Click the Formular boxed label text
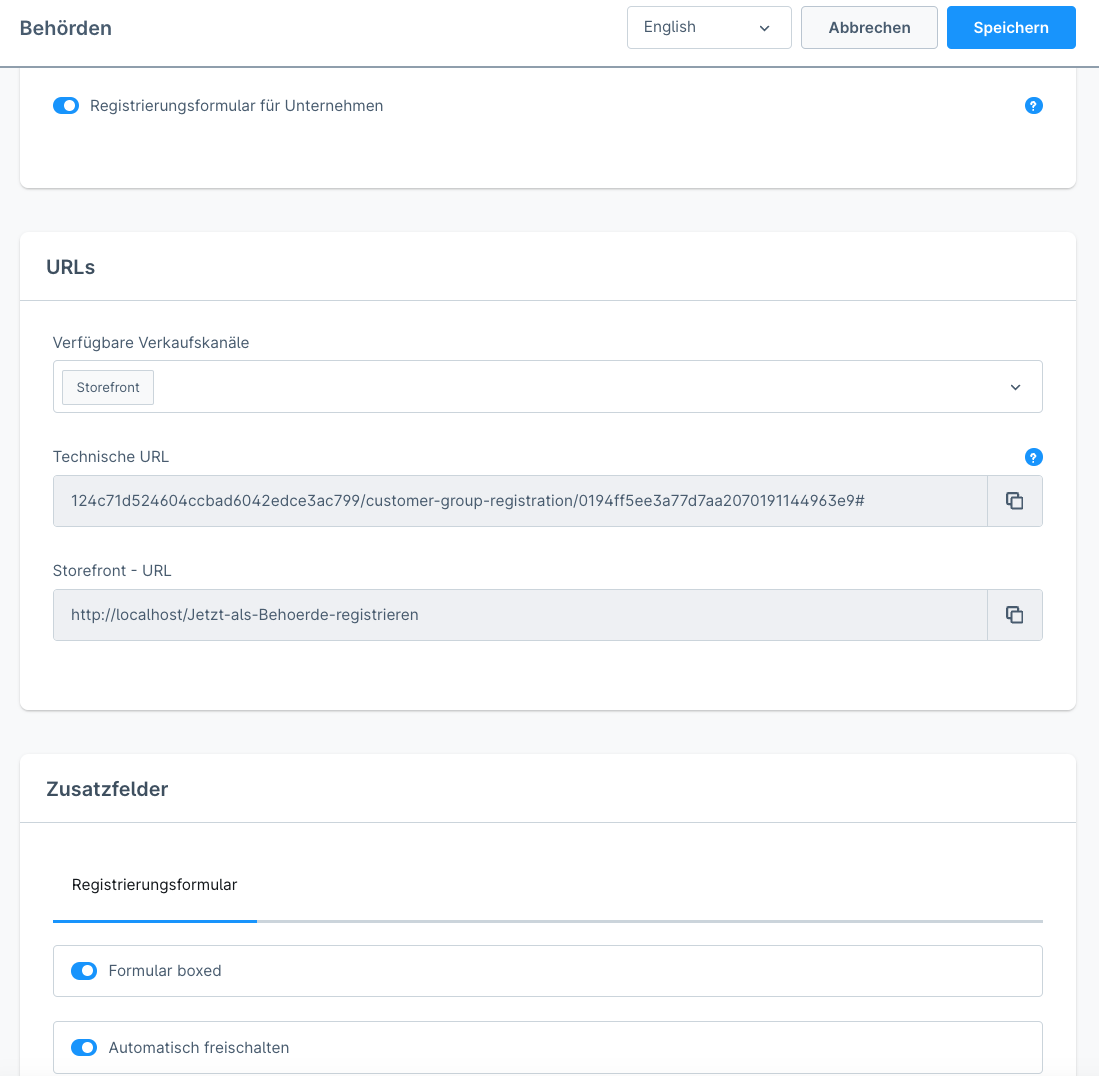This screenshot has height=1076, width=1099. pyautogui.click(x=165, y=971)
